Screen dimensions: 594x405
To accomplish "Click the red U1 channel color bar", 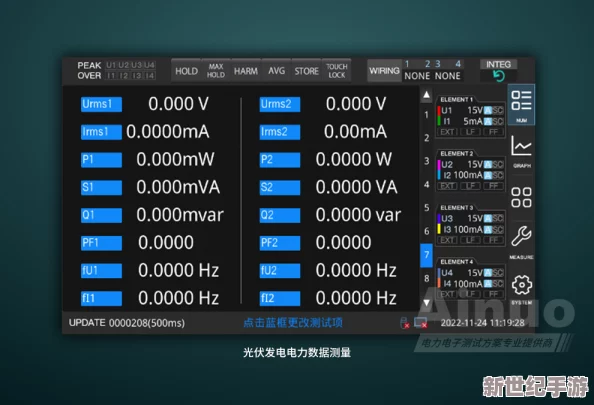I will [439, 111].
